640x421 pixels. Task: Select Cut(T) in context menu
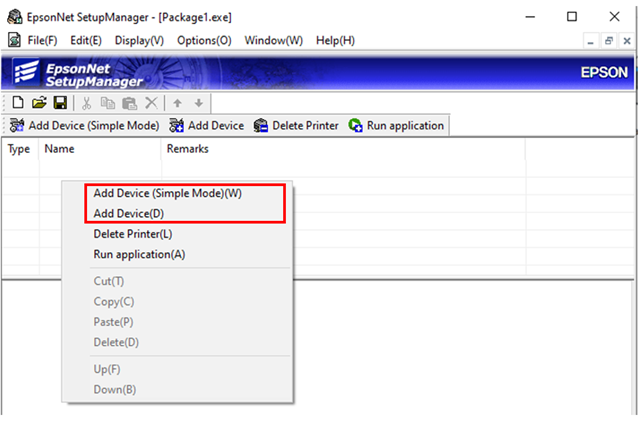pyautogui.click(x=177, y=281)
